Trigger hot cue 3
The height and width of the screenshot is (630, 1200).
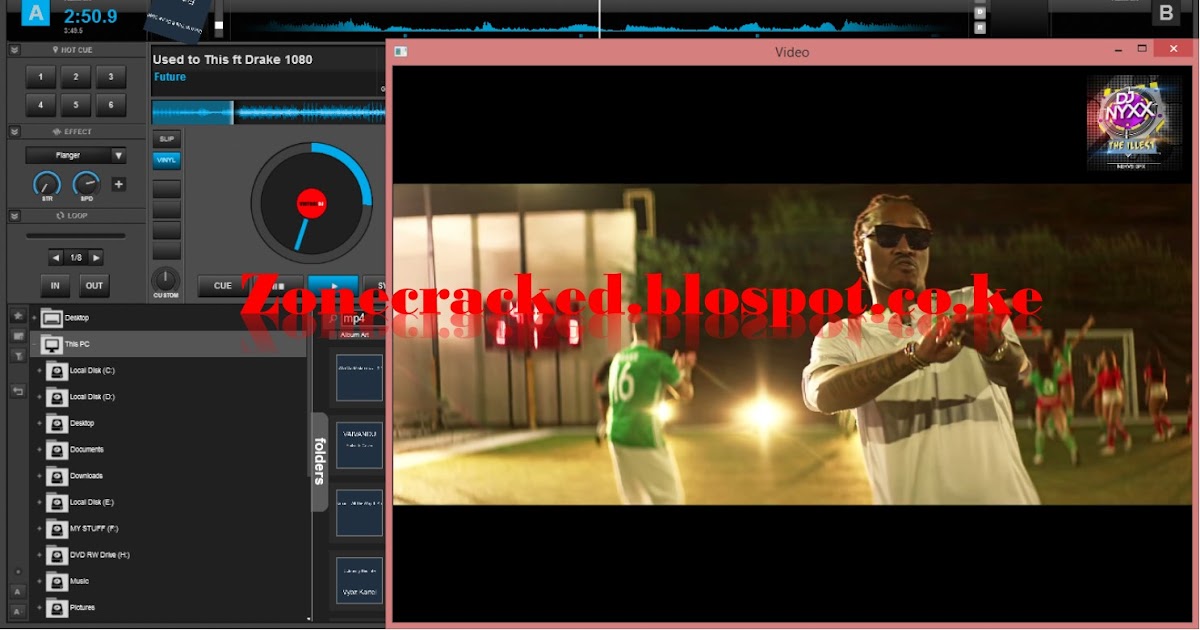coord(111,77)
